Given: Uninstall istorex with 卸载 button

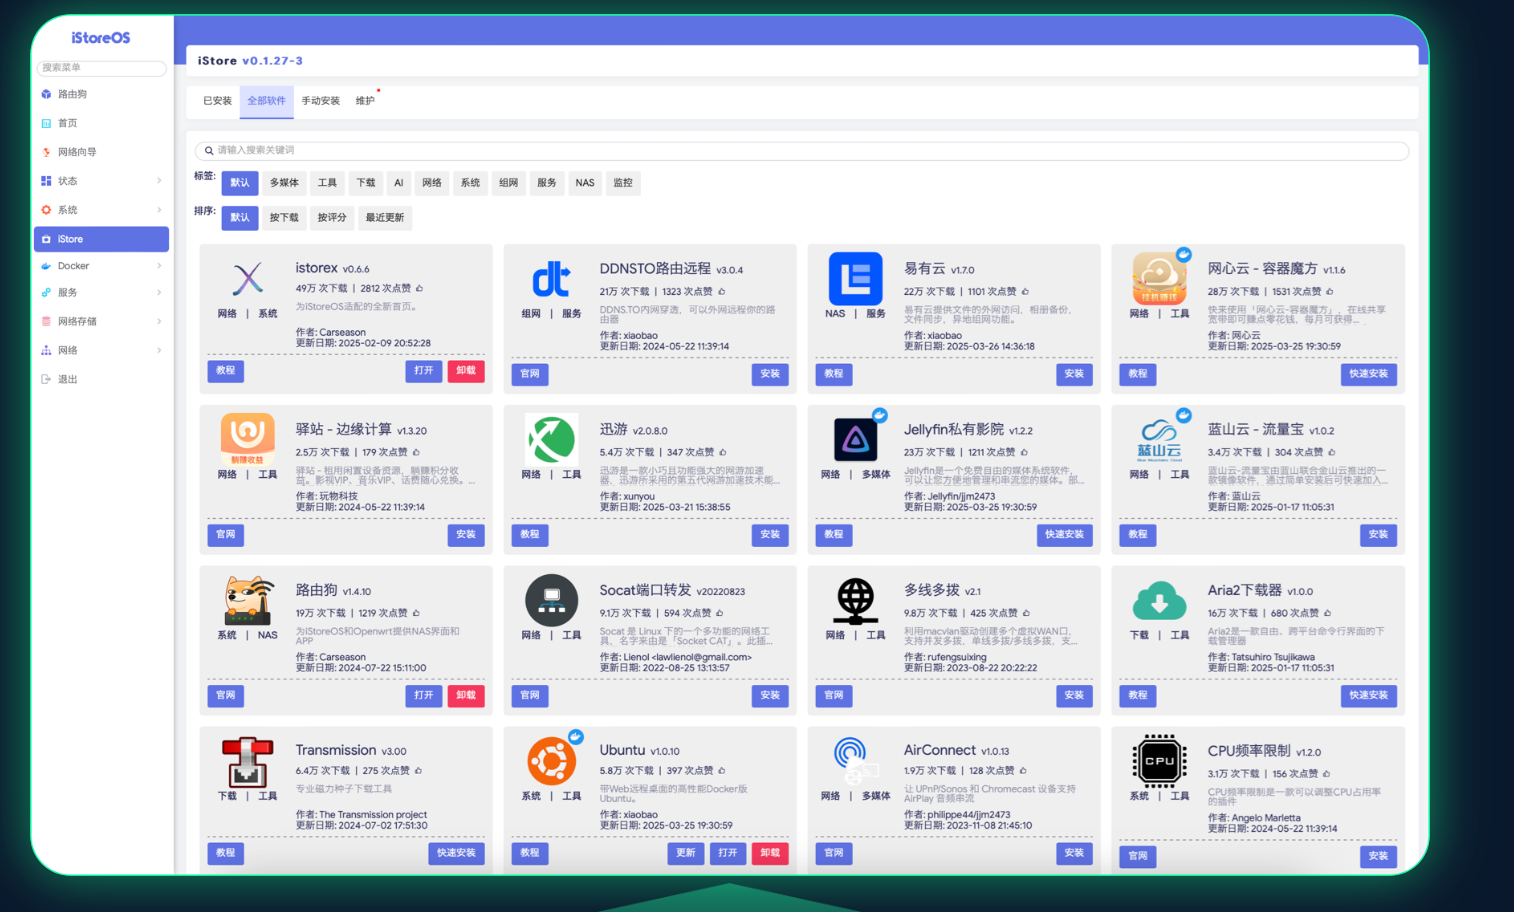Looking at the screenshot, I should pos(466,371).
